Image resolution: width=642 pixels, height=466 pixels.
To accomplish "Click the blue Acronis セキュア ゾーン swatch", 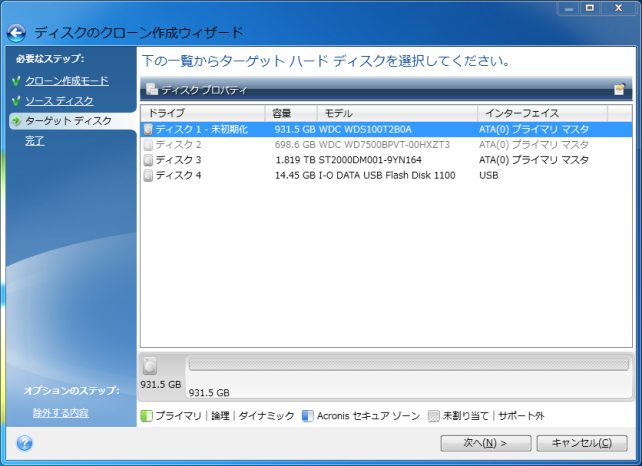I will tap(307, 416).
